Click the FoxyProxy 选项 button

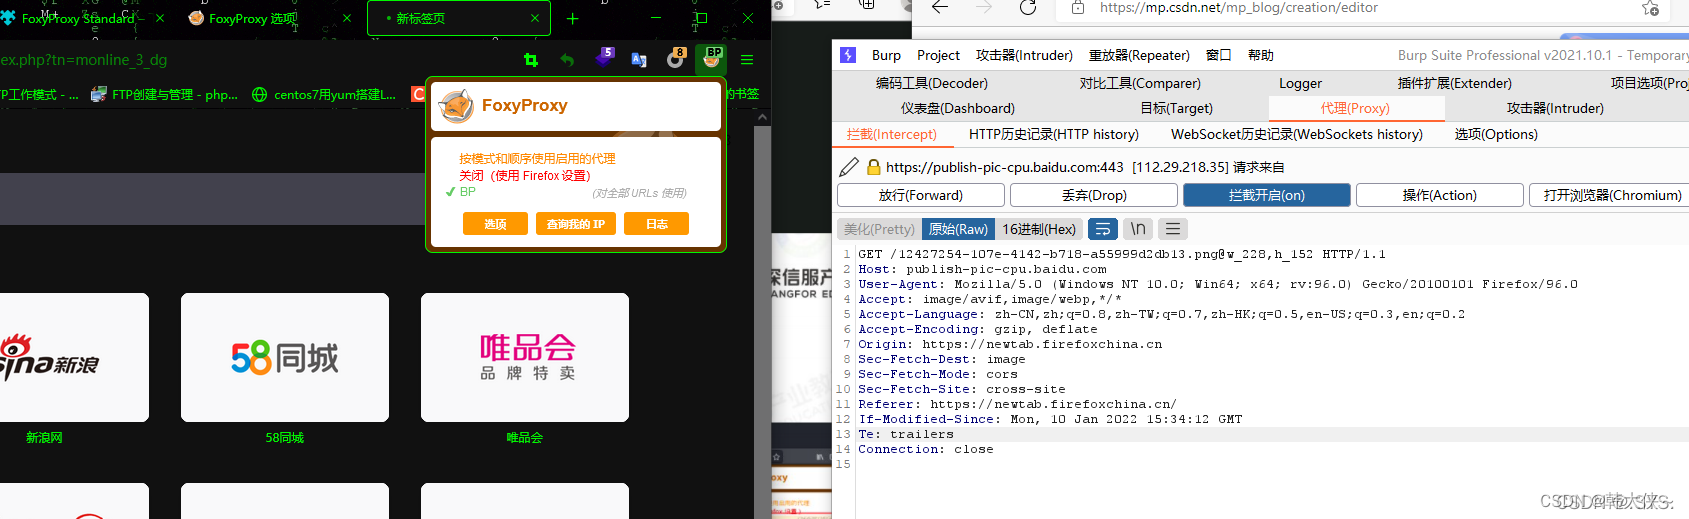click(495, 224)
